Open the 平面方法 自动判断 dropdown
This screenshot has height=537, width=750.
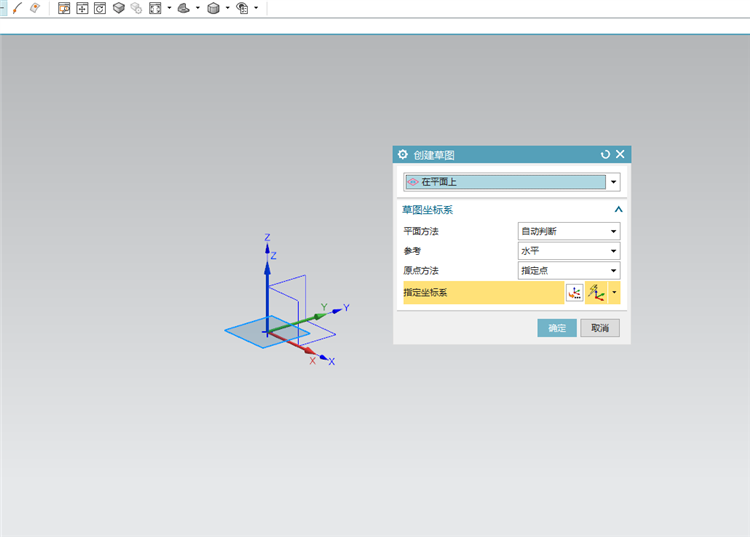point(569,231)
